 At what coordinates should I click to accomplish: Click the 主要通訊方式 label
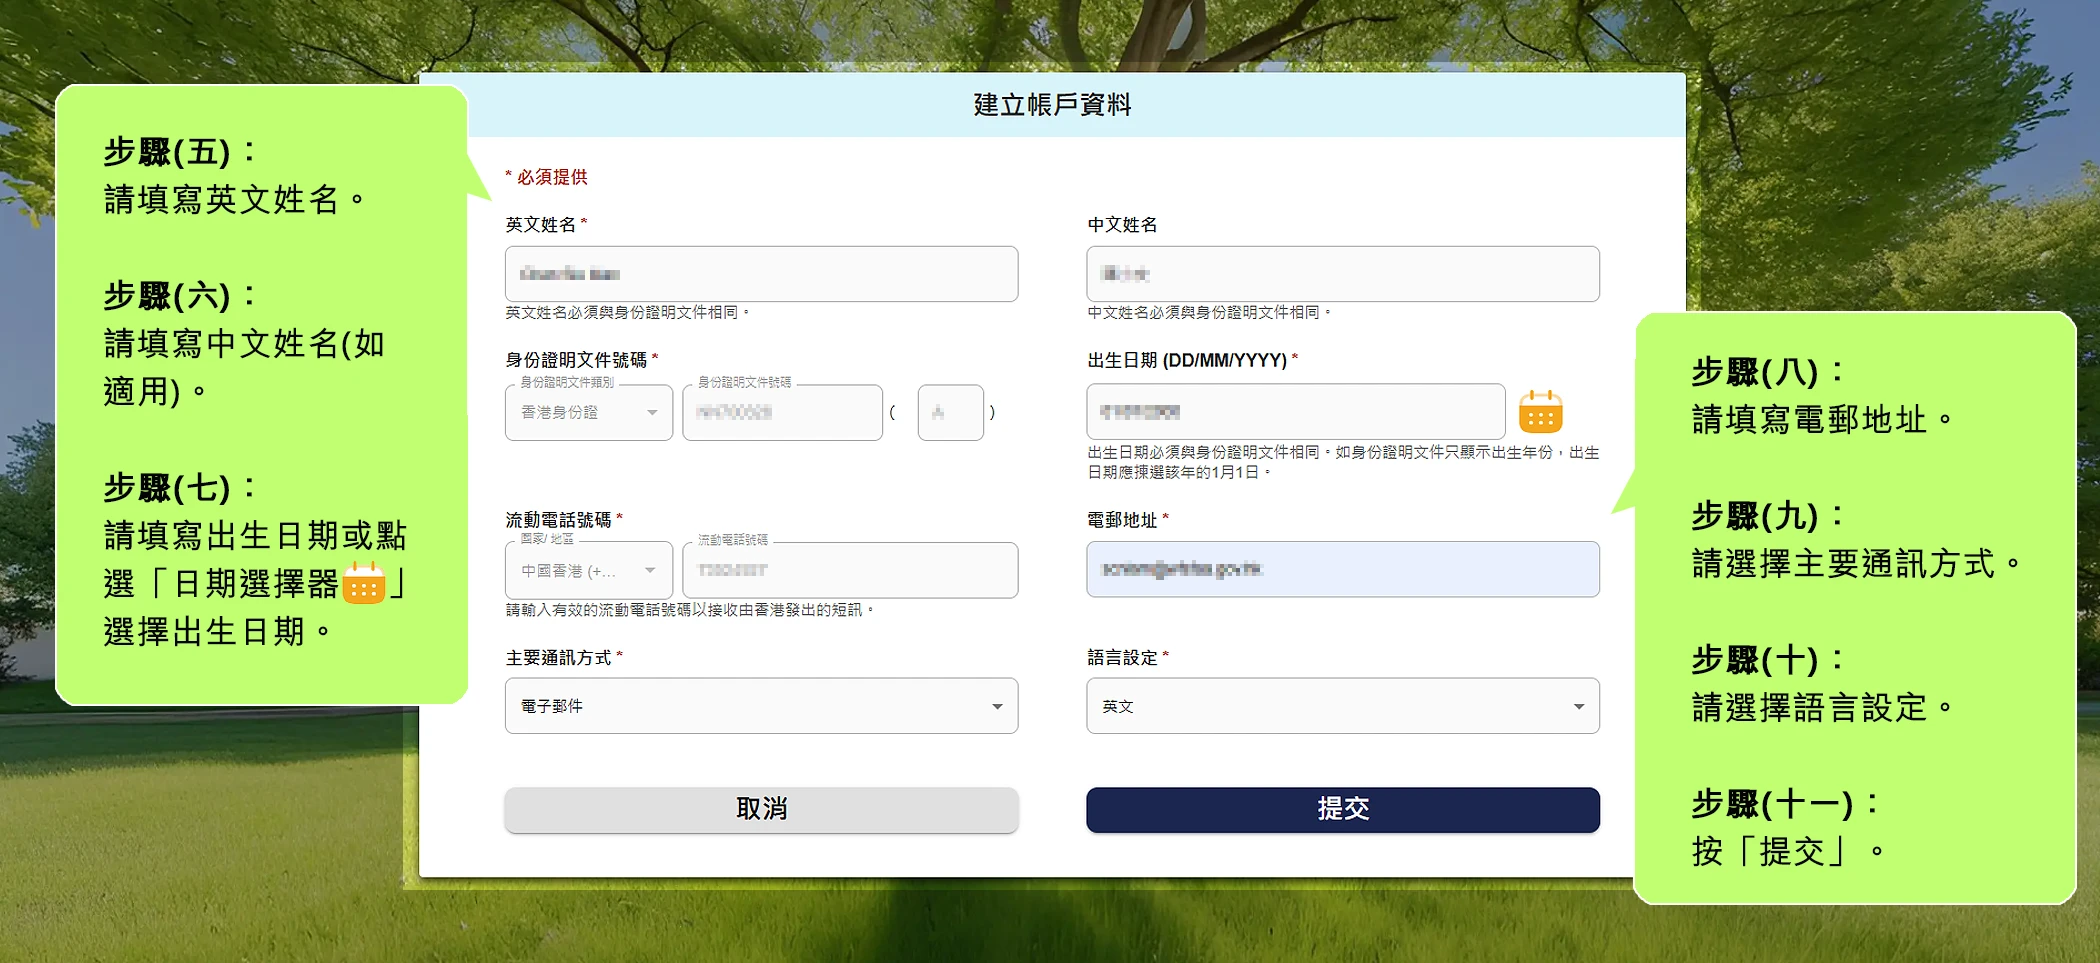pos(563,658)
